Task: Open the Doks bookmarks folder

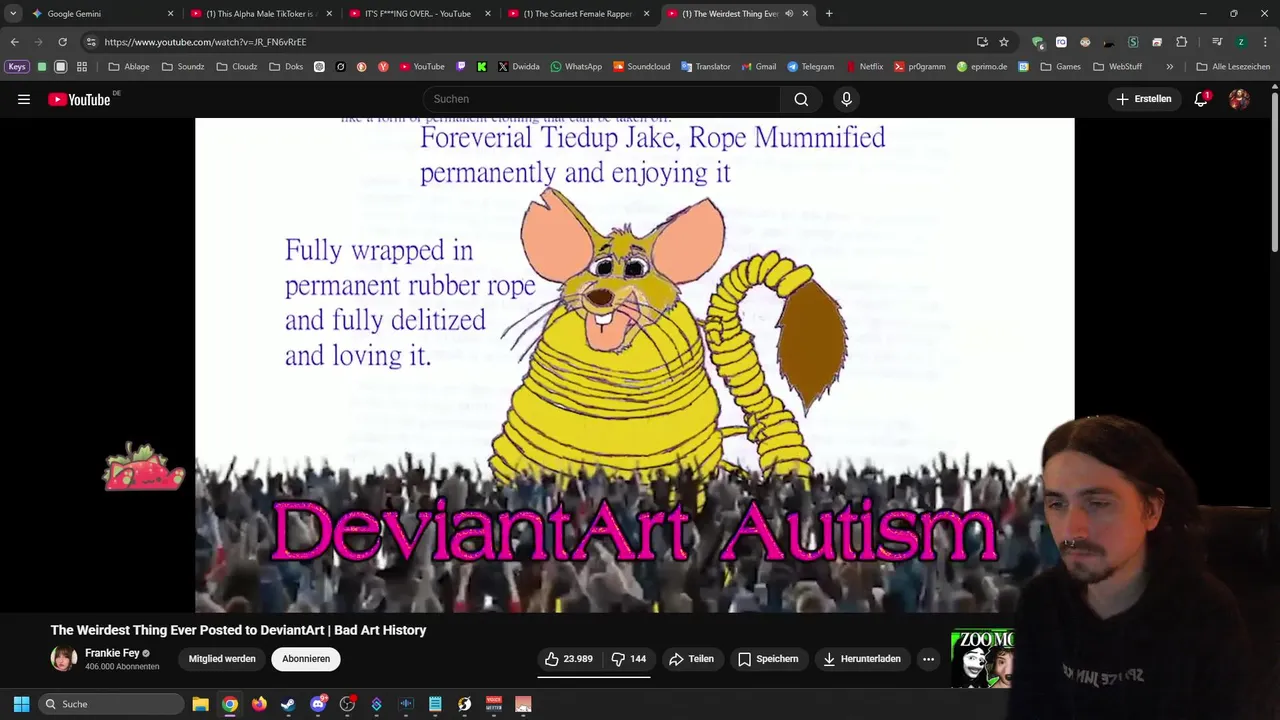Action: [x=286, y=67]
